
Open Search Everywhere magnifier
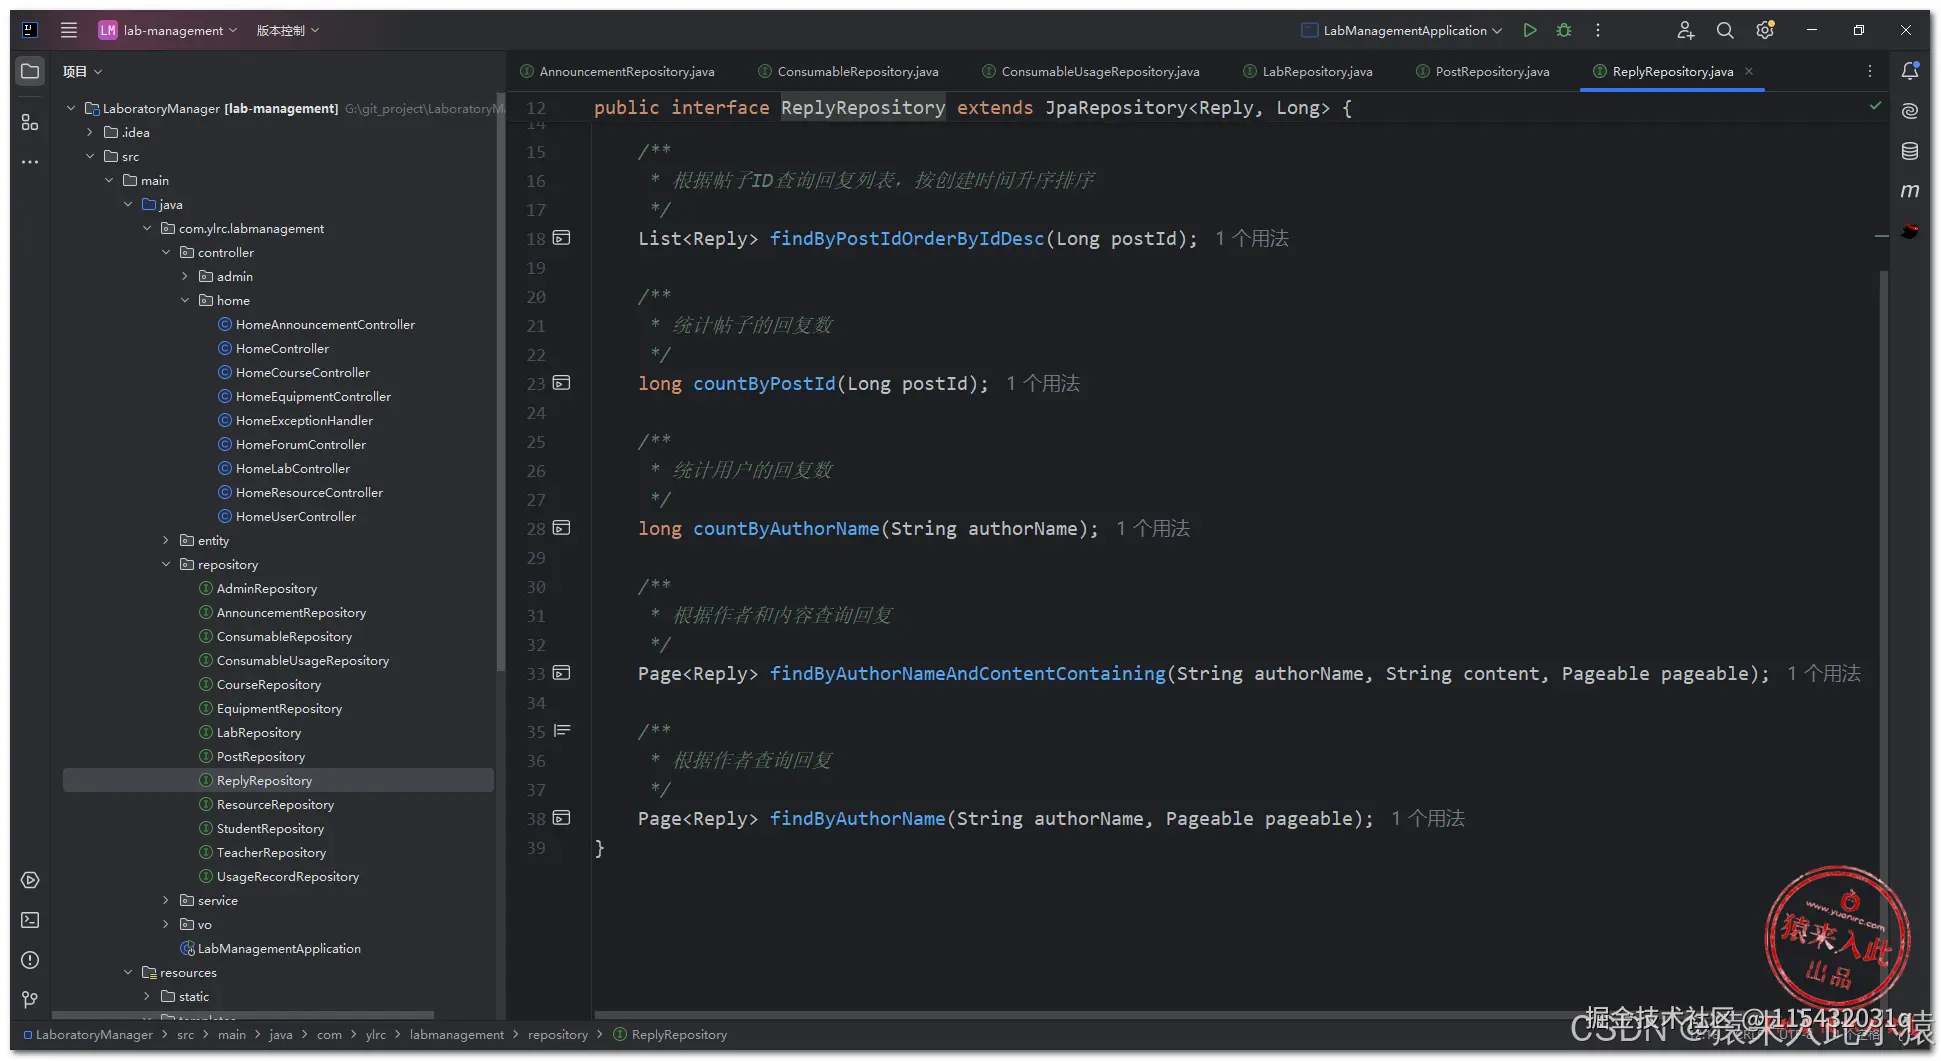(x=1725, y=30)
